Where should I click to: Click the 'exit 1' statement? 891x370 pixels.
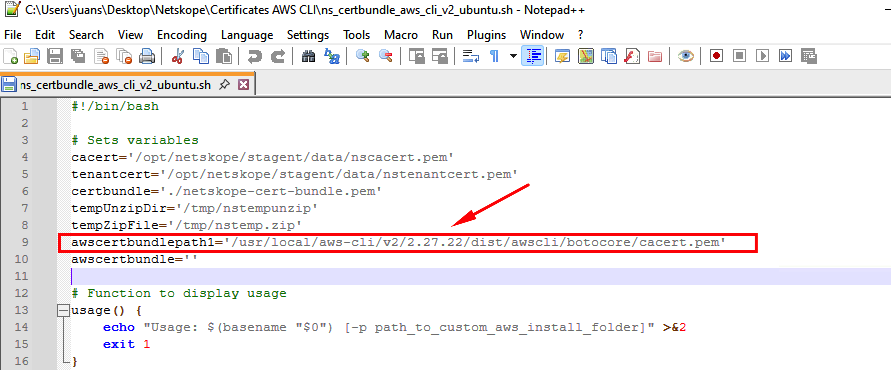(127, 344)
